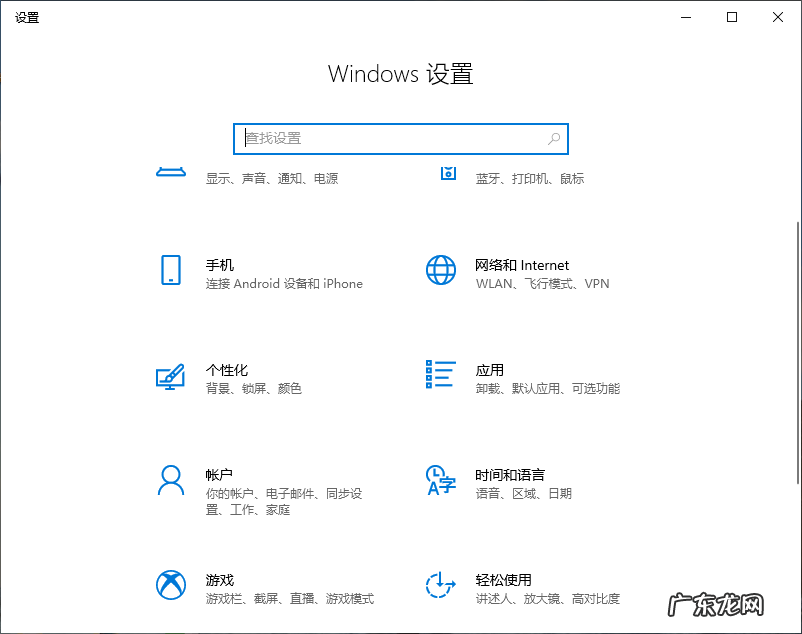Click the 帐户 category label
This screenshot has height=634, width=802.
tap(220, 474)
